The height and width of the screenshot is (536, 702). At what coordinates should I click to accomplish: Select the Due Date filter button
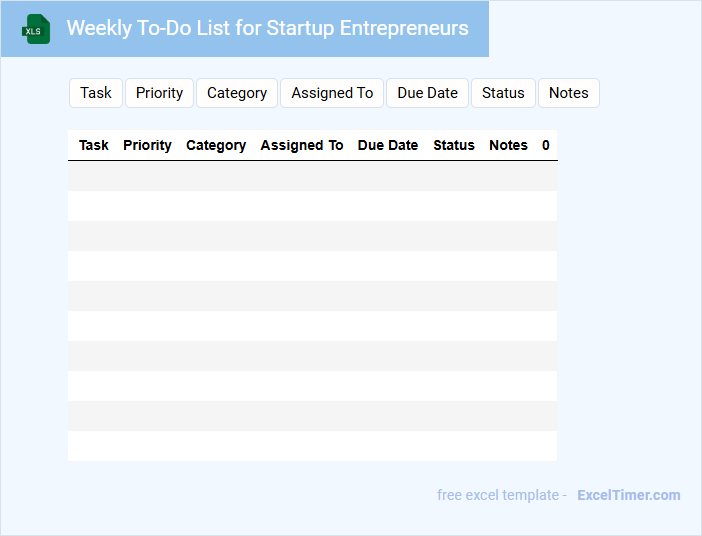[x=427, y=93]
